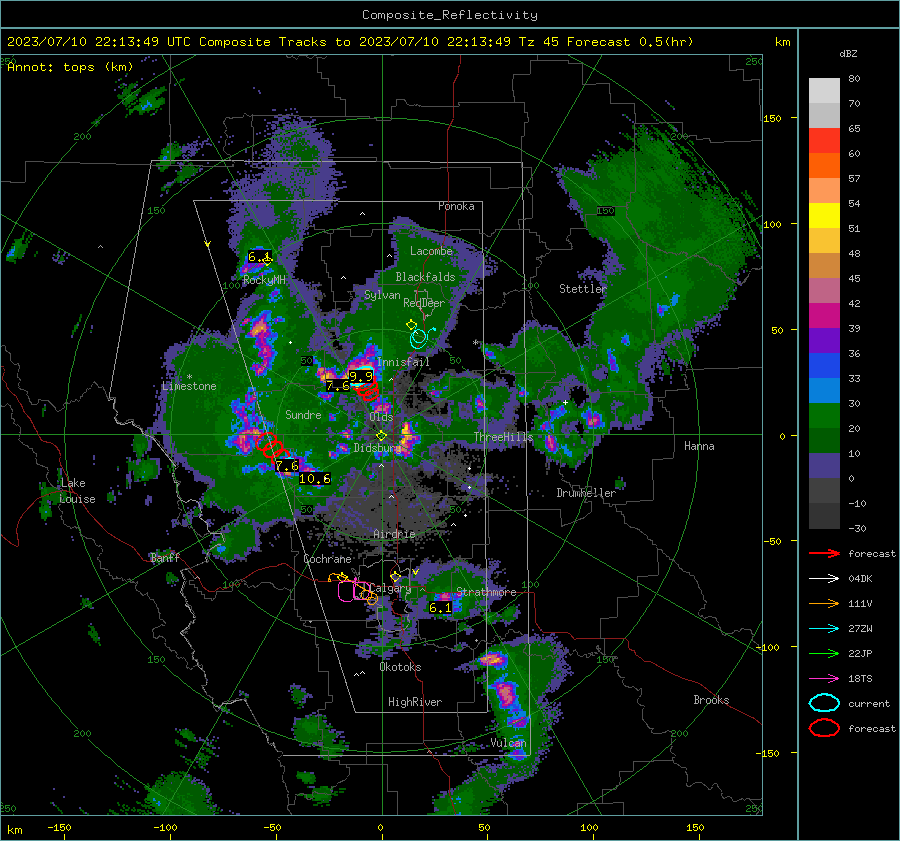Click the 6.1 tops label near Strathmore
Screen dimensions: 900x841
(x=440, y=607)
